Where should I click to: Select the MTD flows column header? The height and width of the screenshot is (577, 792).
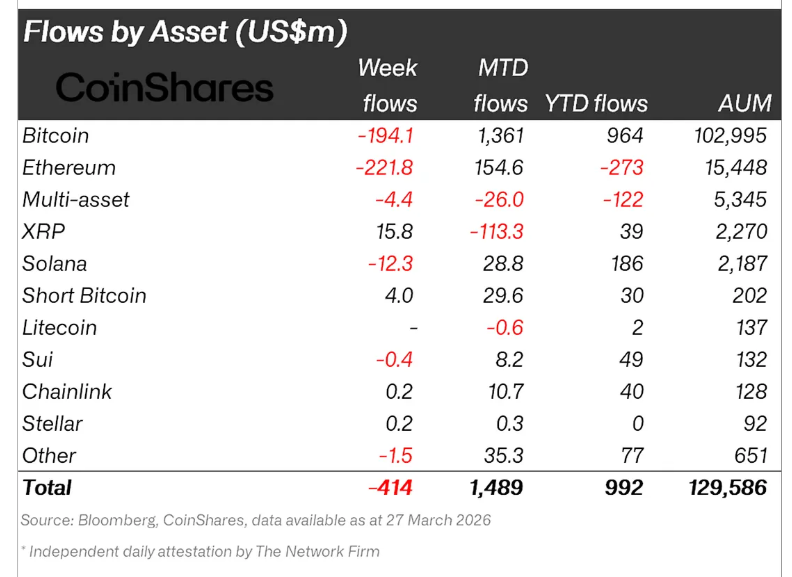[x=502, y=86]
